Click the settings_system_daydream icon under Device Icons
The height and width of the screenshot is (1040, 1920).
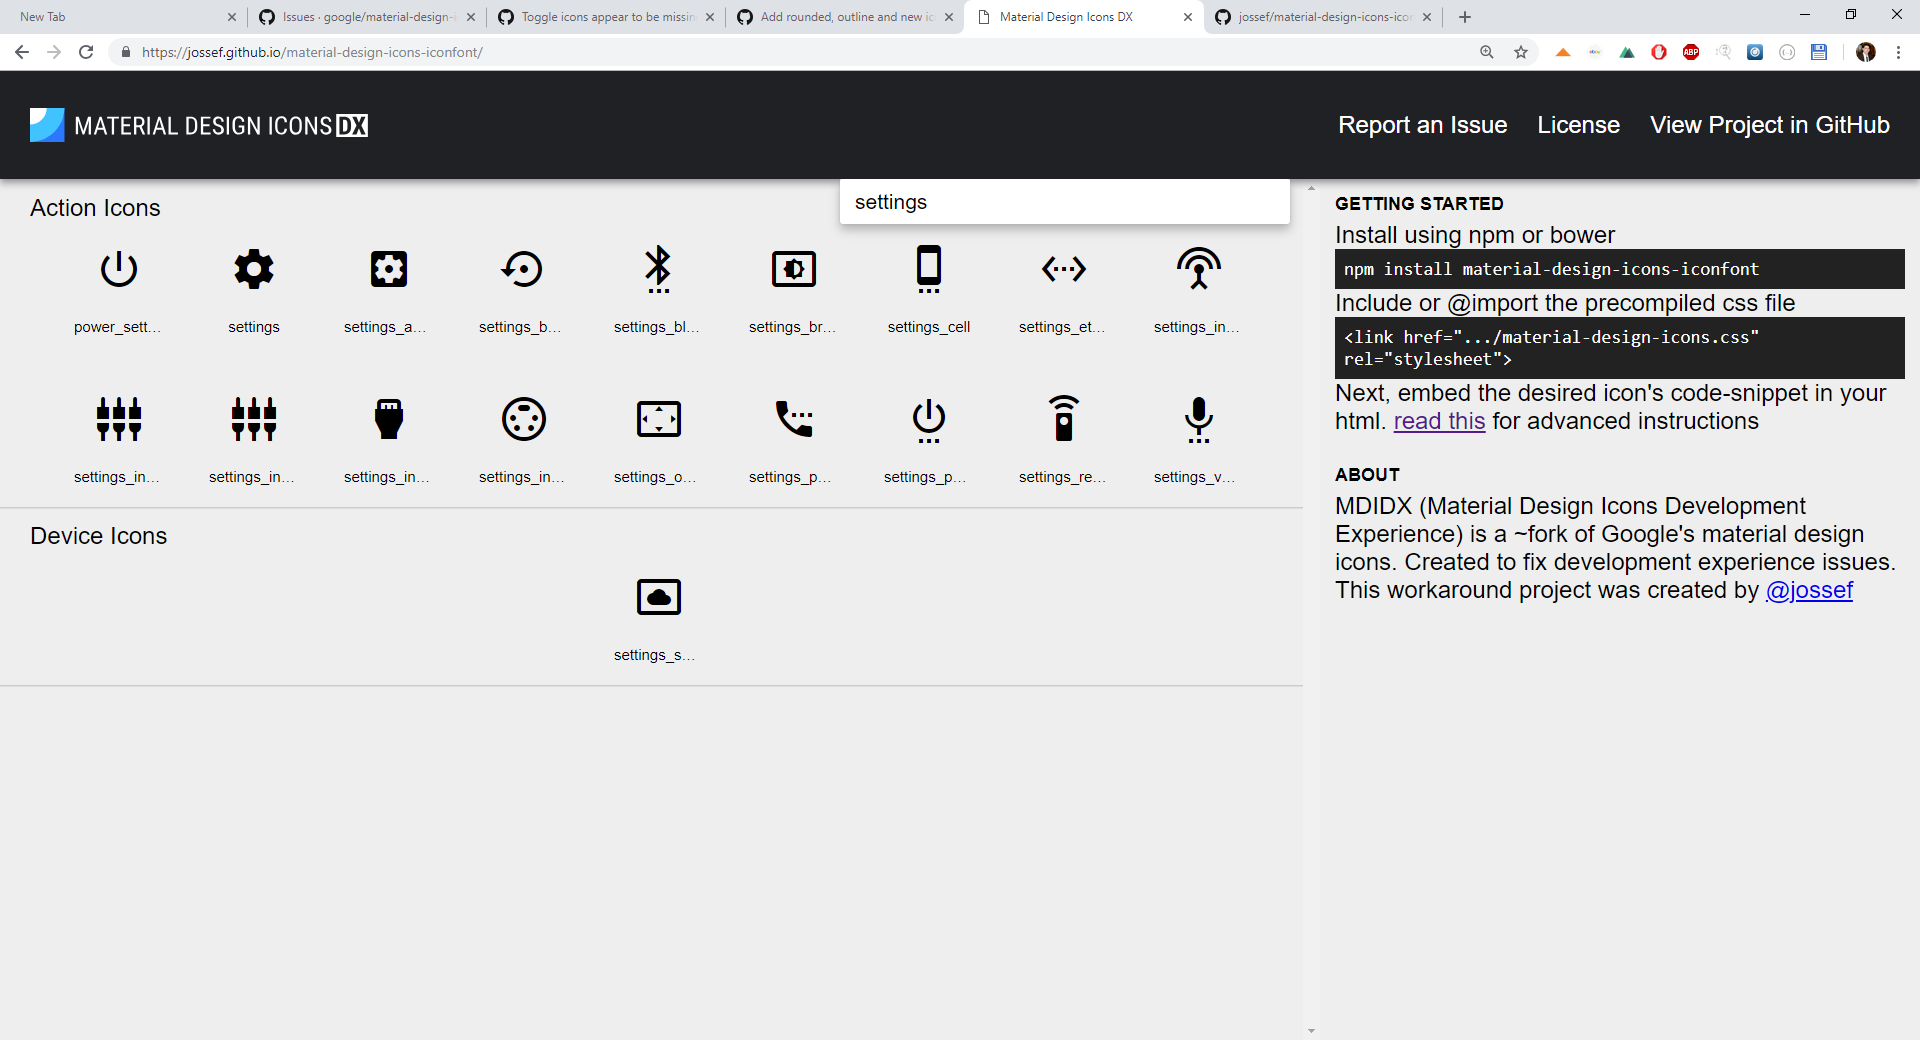(x=657, y=596)
